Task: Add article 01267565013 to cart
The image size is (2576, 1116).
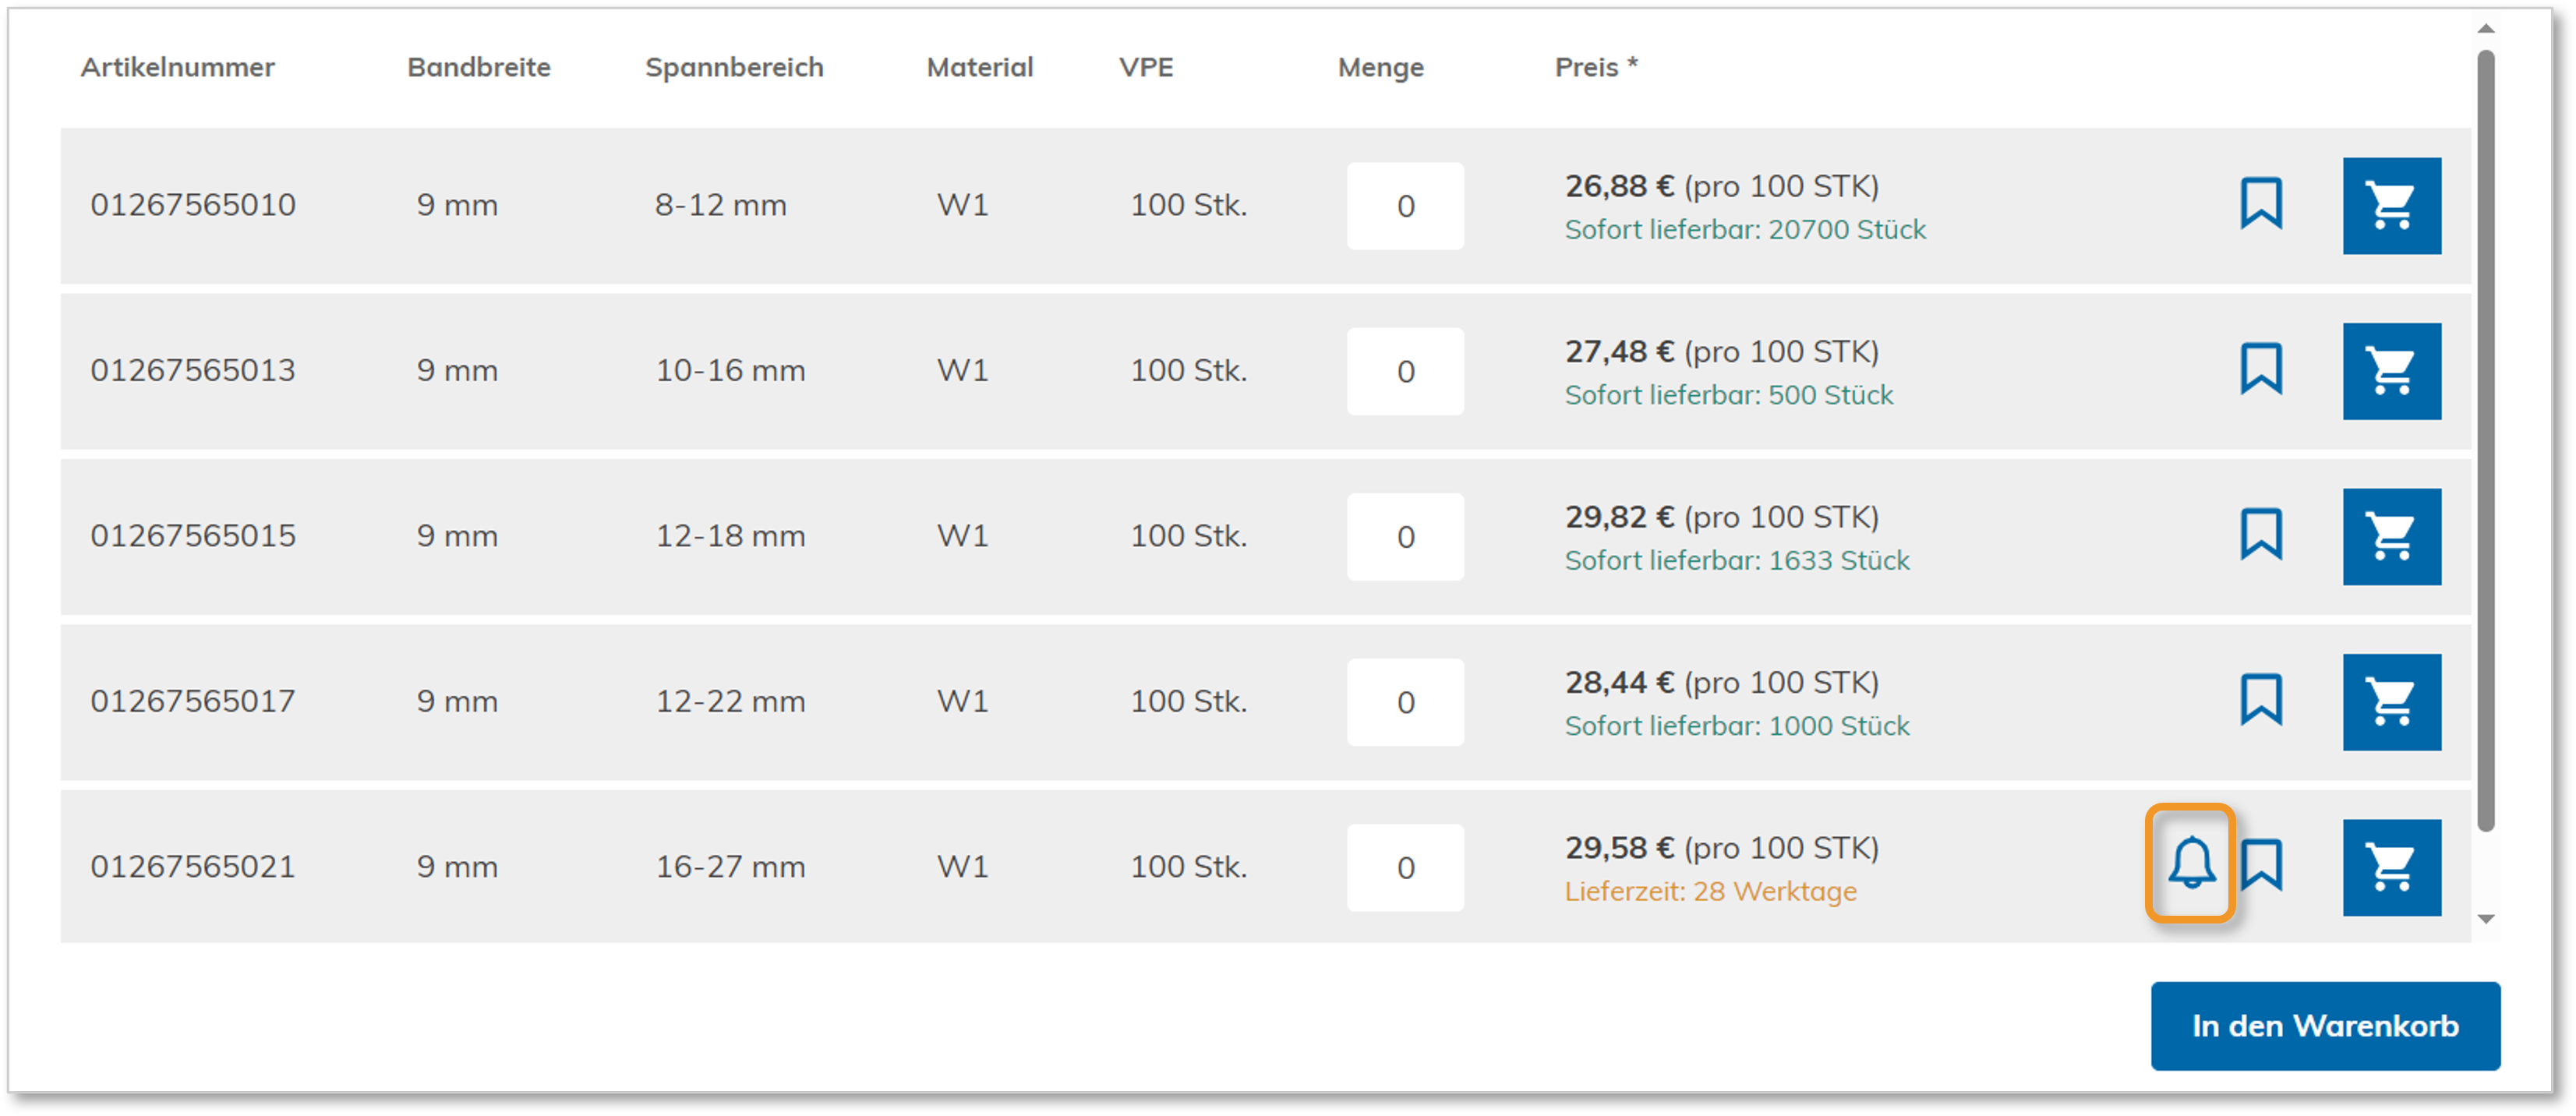Action: (2392, 371)
